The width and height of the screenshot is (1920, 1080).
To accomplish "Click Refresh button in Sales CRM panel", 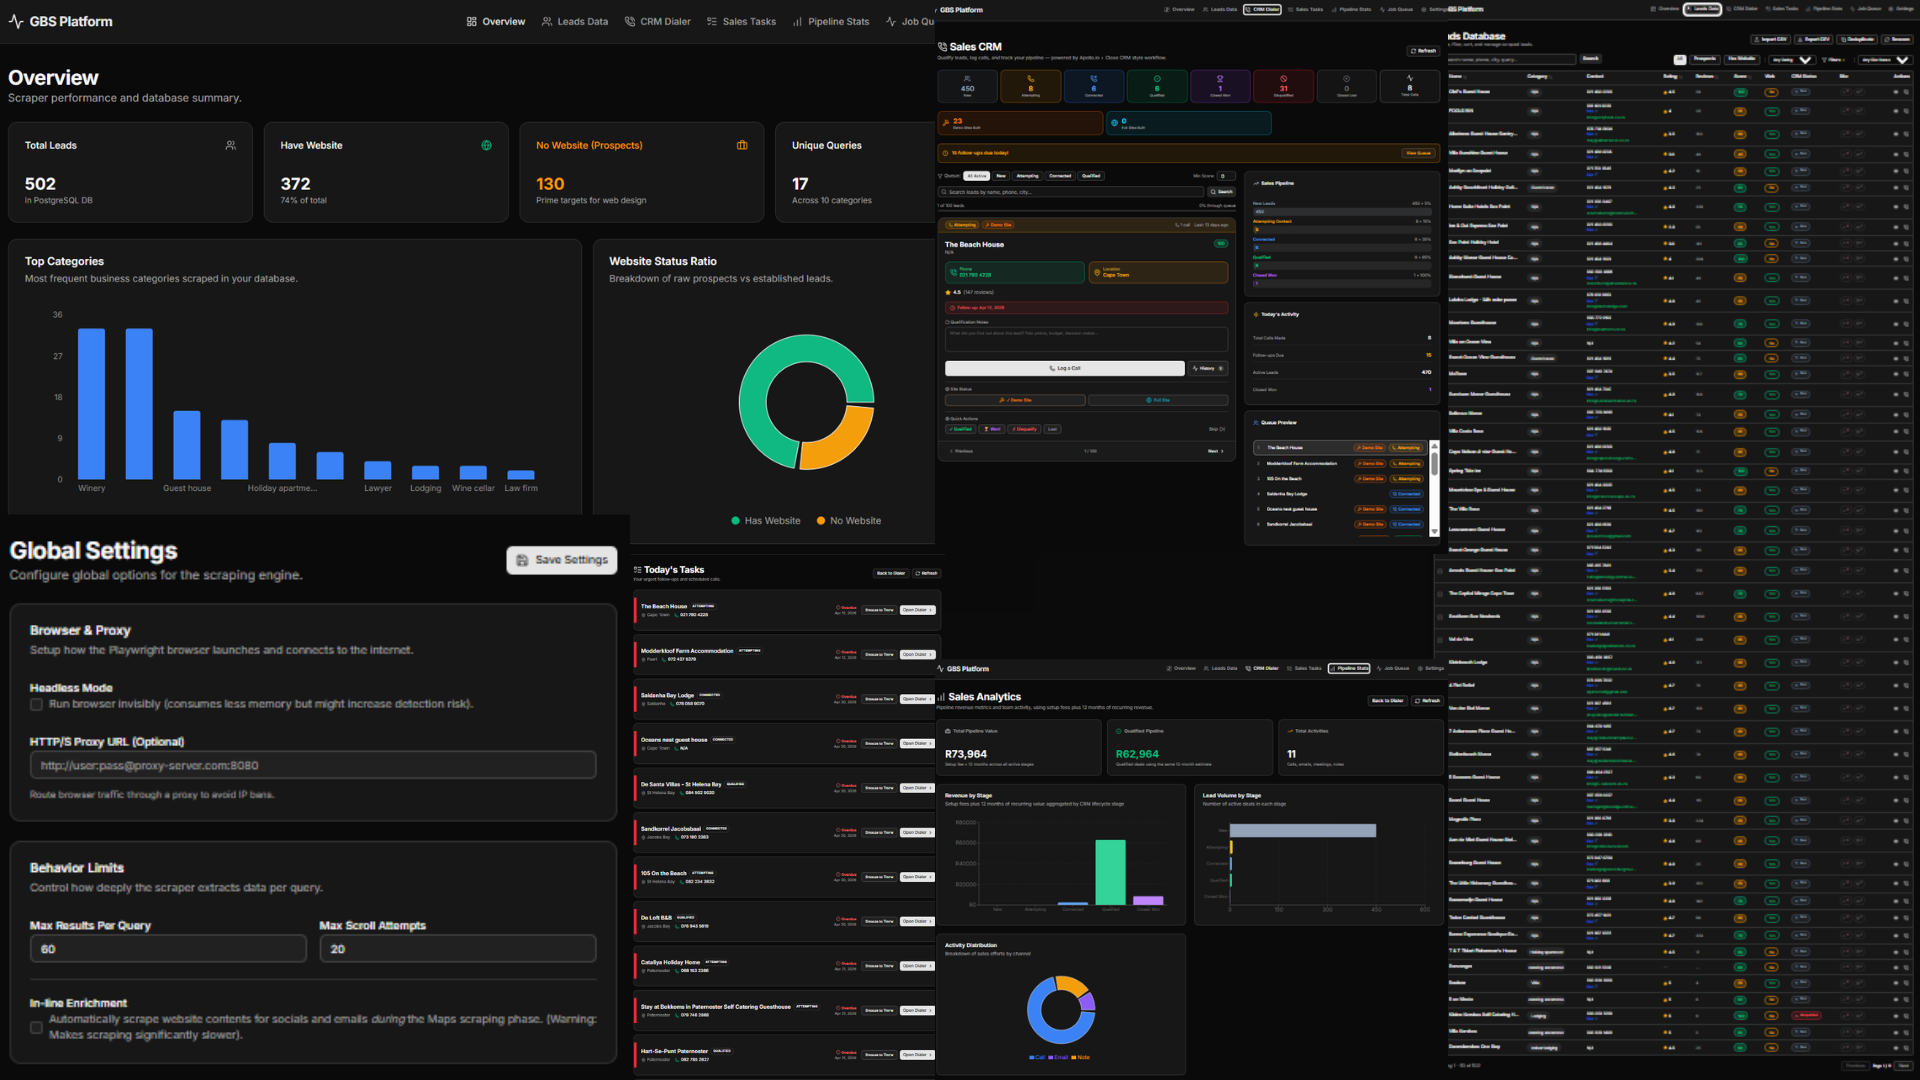I will pyautogui.click(x=1423, y=50).
